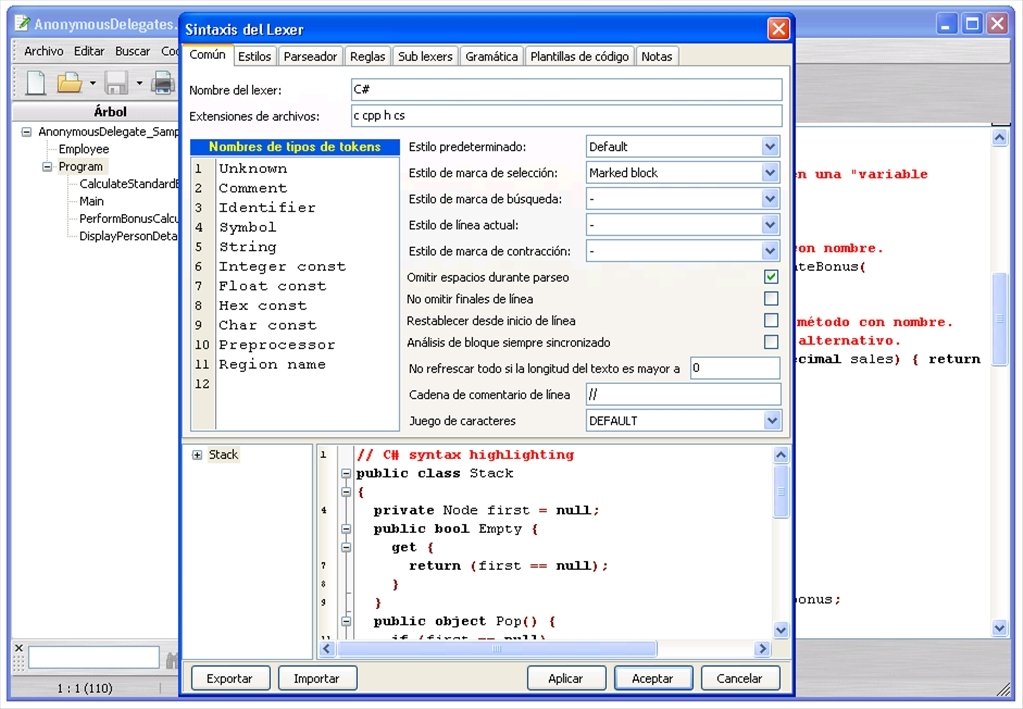Image resolution: width=1023 pixels, height=709 pixels.
Task: Click the New file icon in main toolbar
Action: 36,83
